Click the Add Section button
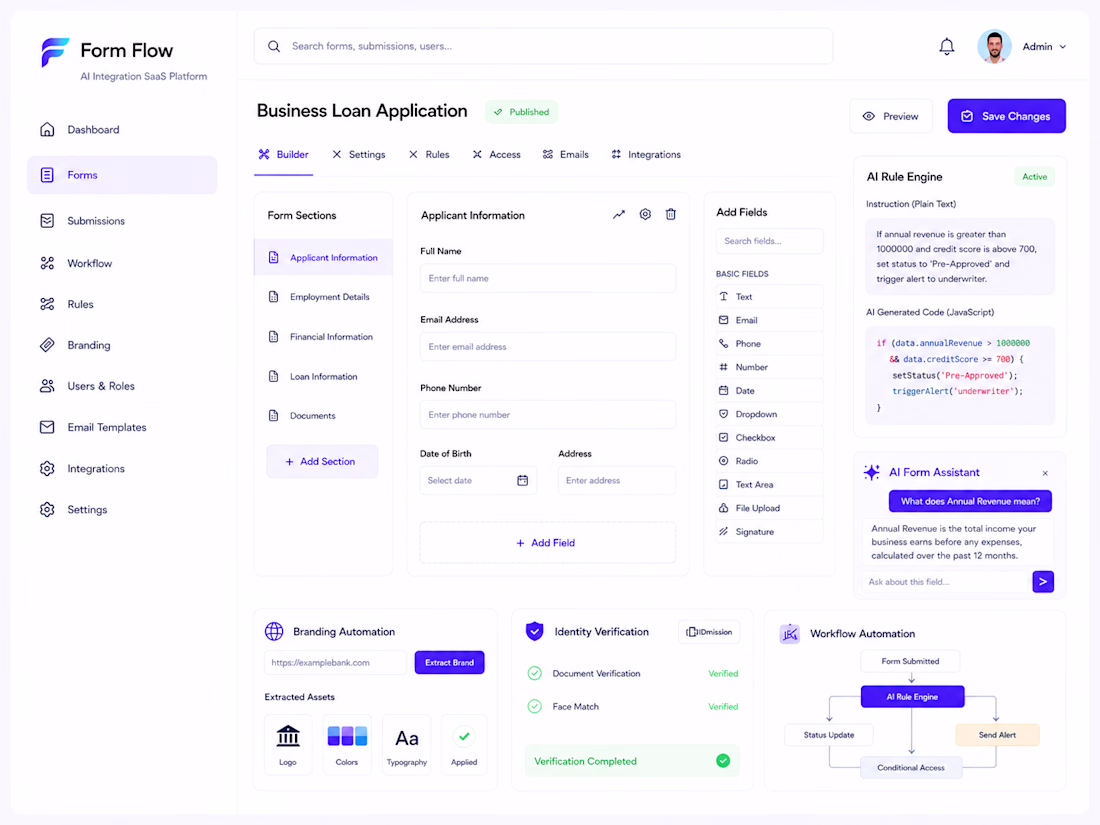This screenshot has width=1100, height=825. tap(322, 462)
